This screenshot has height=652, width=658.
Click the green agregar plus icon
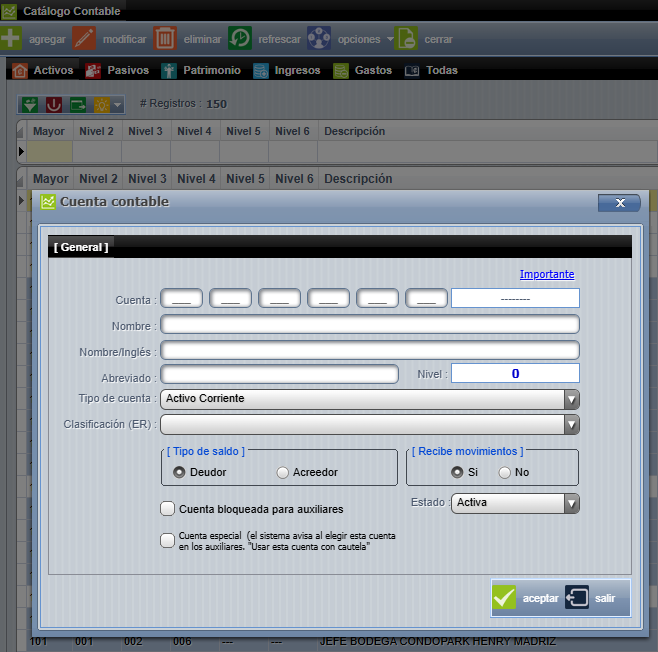point(11,39)
